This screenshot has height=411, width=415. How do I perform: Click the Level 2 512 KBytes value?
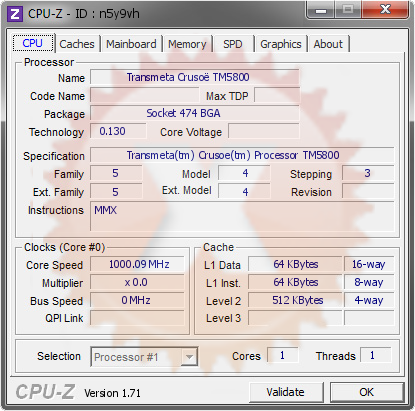click(295, 300)
